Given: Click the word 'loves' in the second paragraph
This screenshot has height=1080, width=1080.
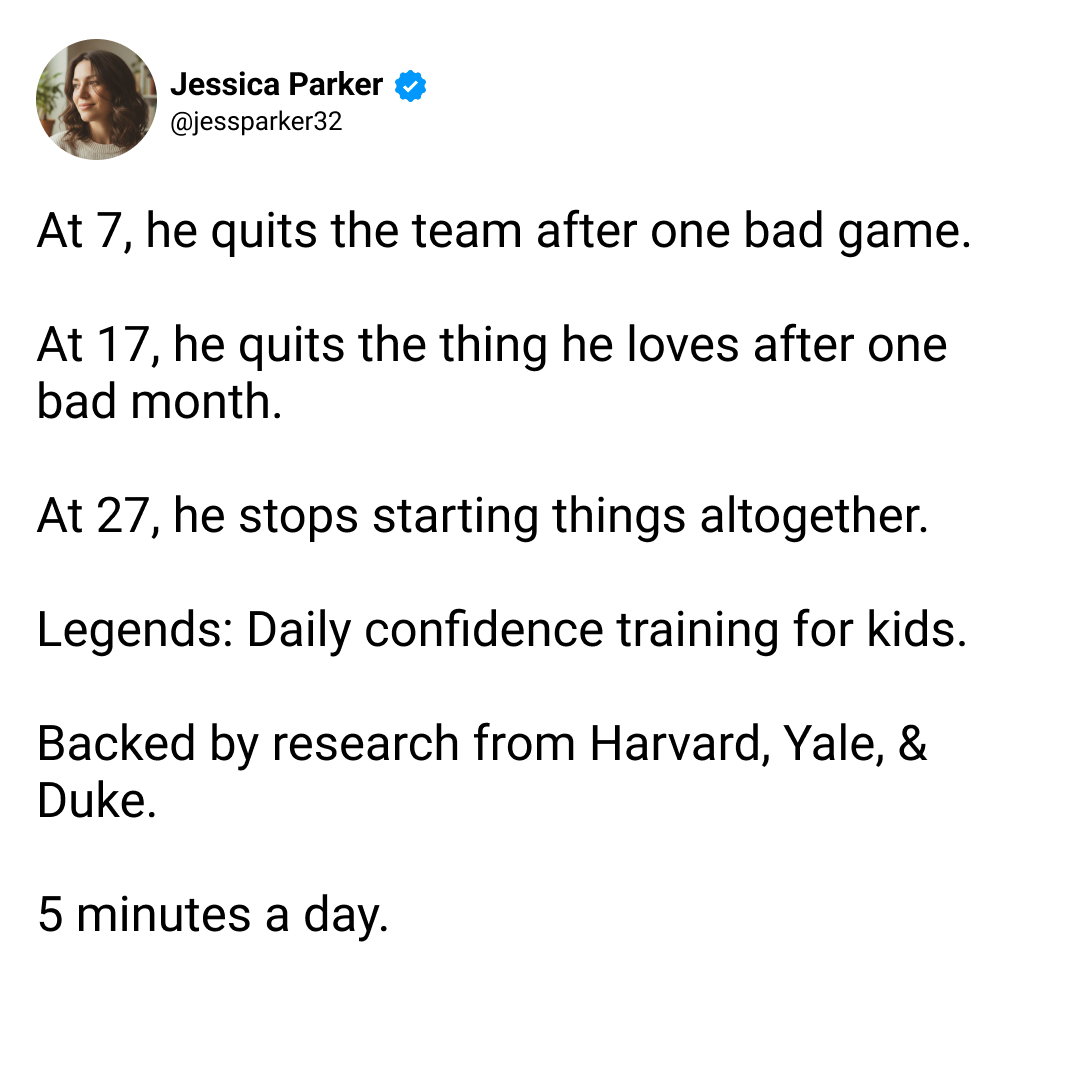Looking at the screenshot, I should (683, 345).
